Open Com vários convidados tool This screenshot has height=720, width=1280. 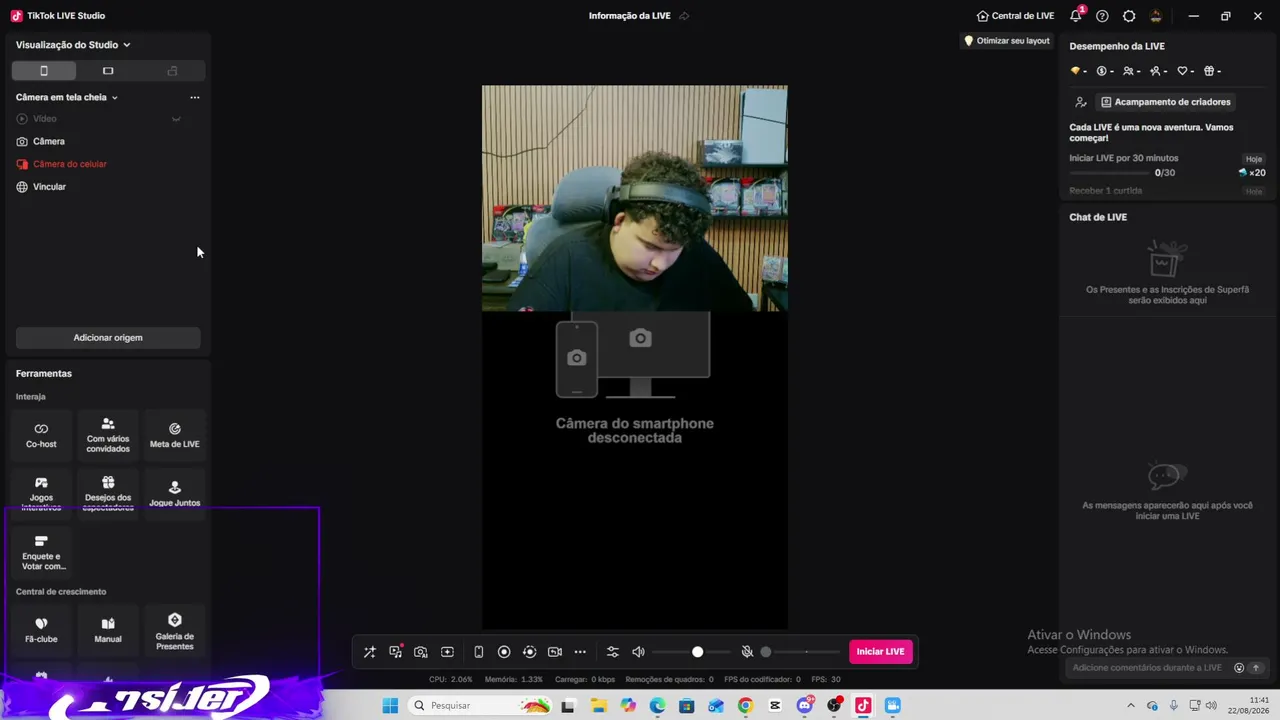[x=108, y=435]
